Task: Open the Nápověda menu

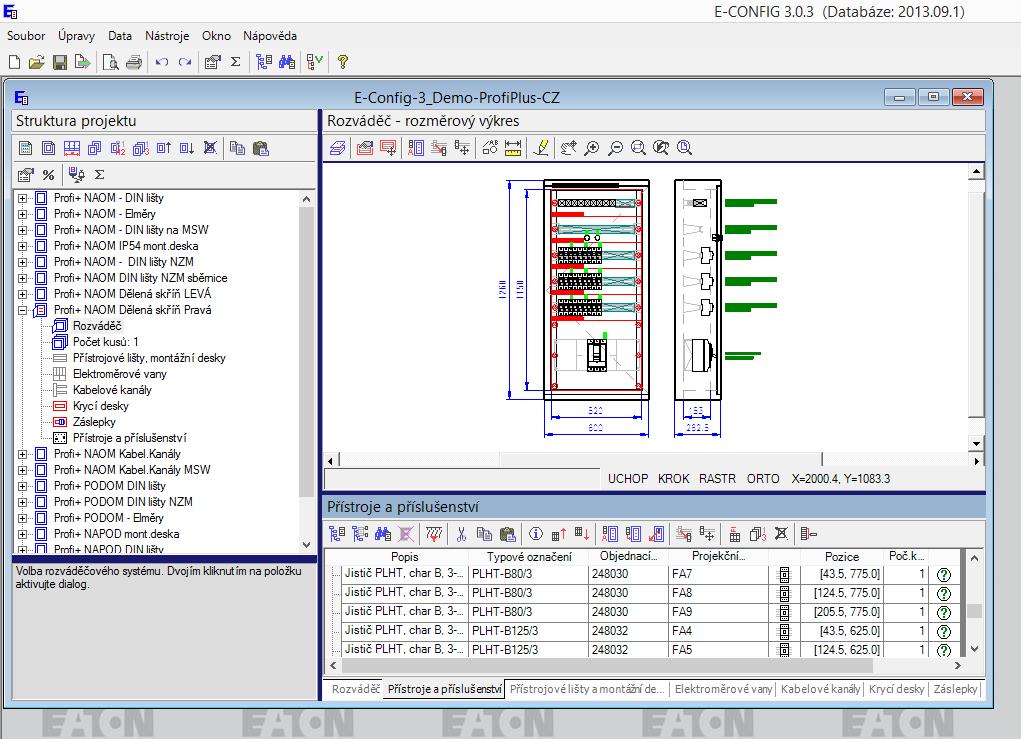Action: coord(270,36)
